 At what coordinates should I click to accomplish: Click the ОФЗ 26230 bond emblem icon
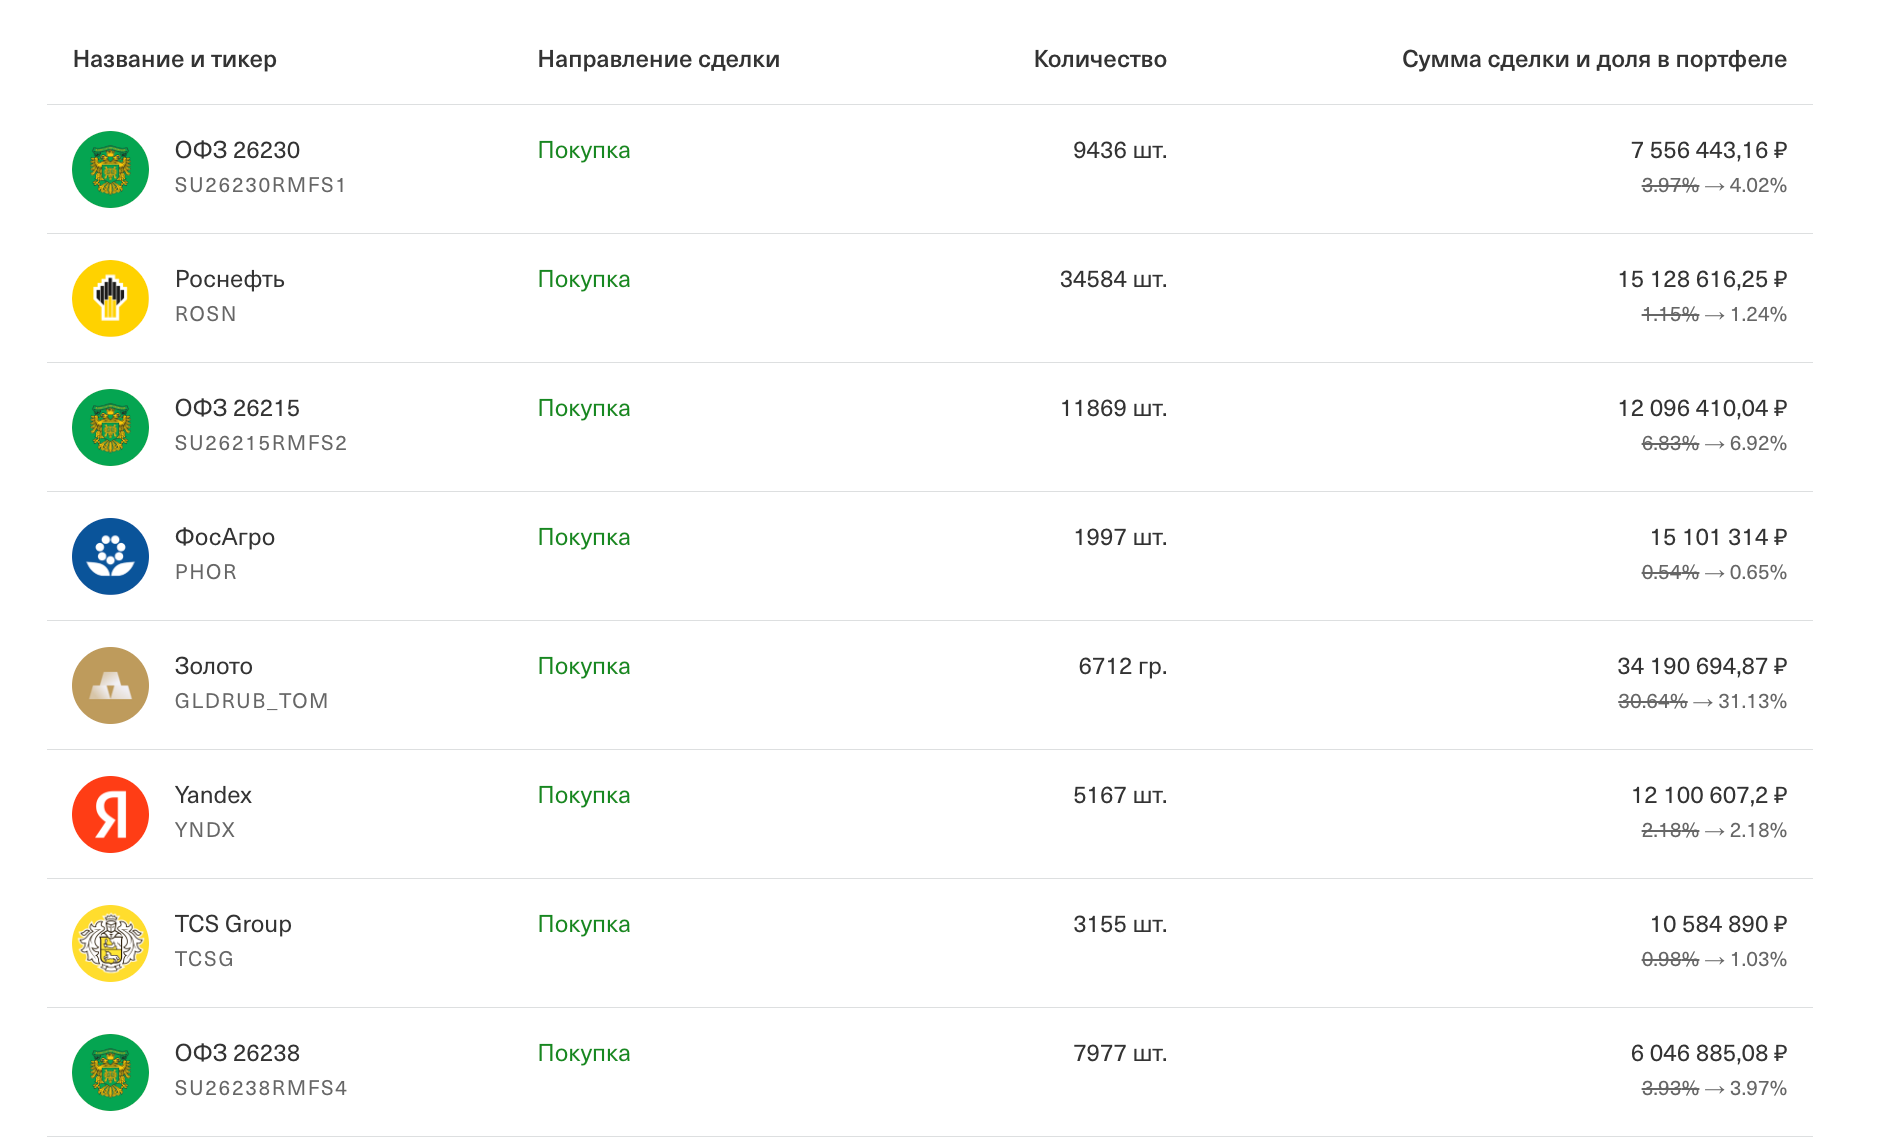(x=110, y=169)
